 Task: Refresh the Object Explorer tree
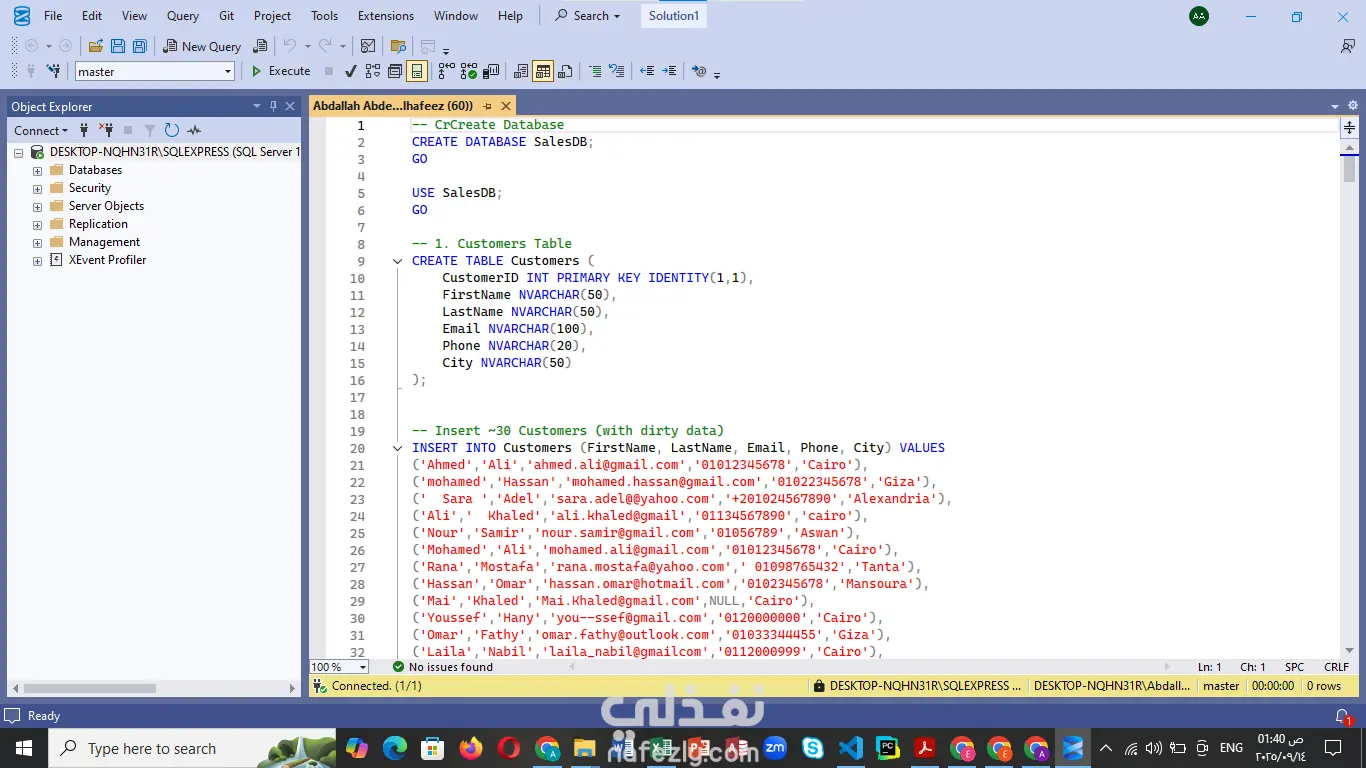(172, 130)
